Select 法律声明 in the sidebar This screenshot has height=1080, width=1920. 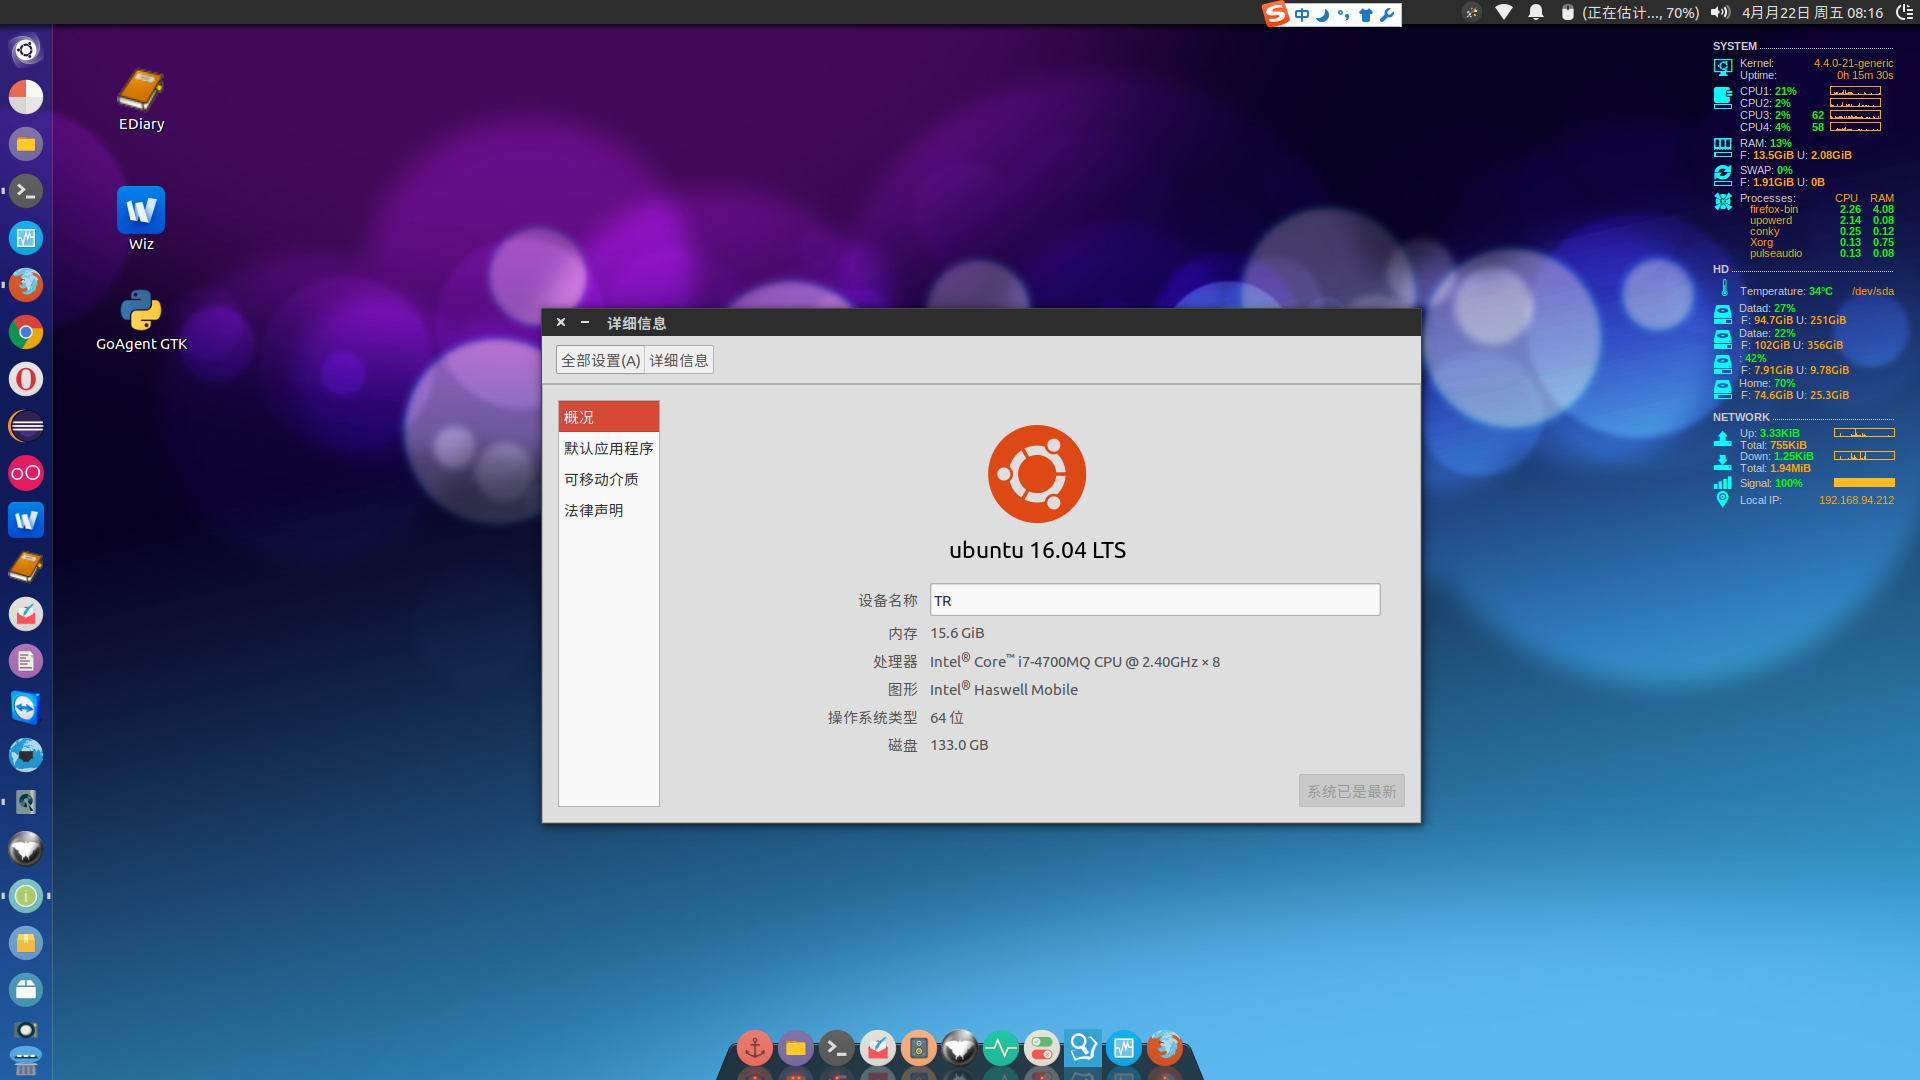click(608, 510)
